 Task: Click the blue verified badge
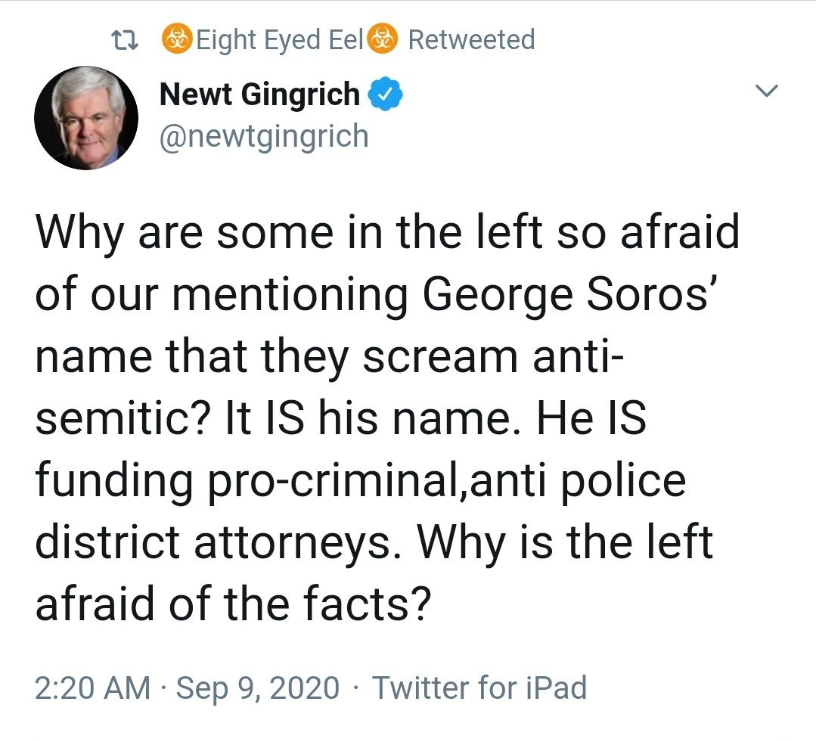tap(386, 95)
